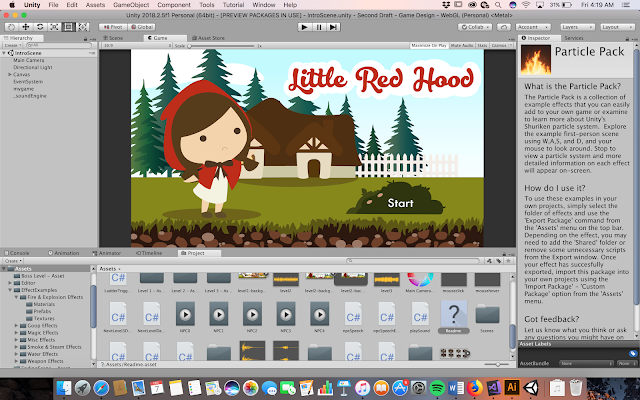Expand the Editor folder in Project tree

10,283
